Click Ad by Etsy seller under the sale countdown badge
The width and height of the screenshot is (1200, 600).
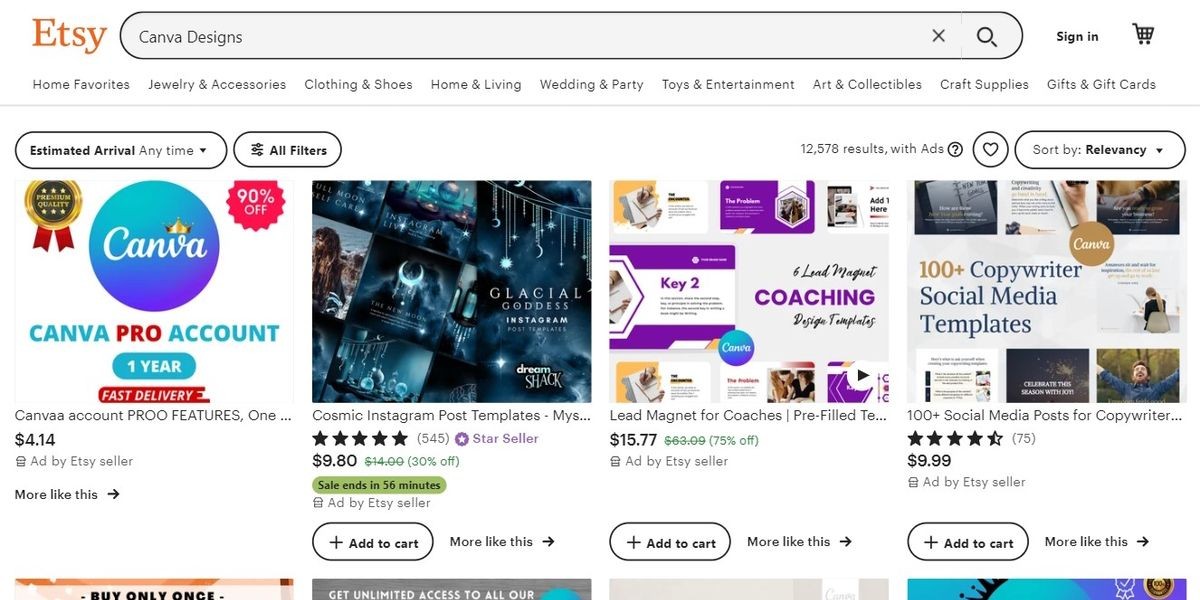click(x=372, y=503)
